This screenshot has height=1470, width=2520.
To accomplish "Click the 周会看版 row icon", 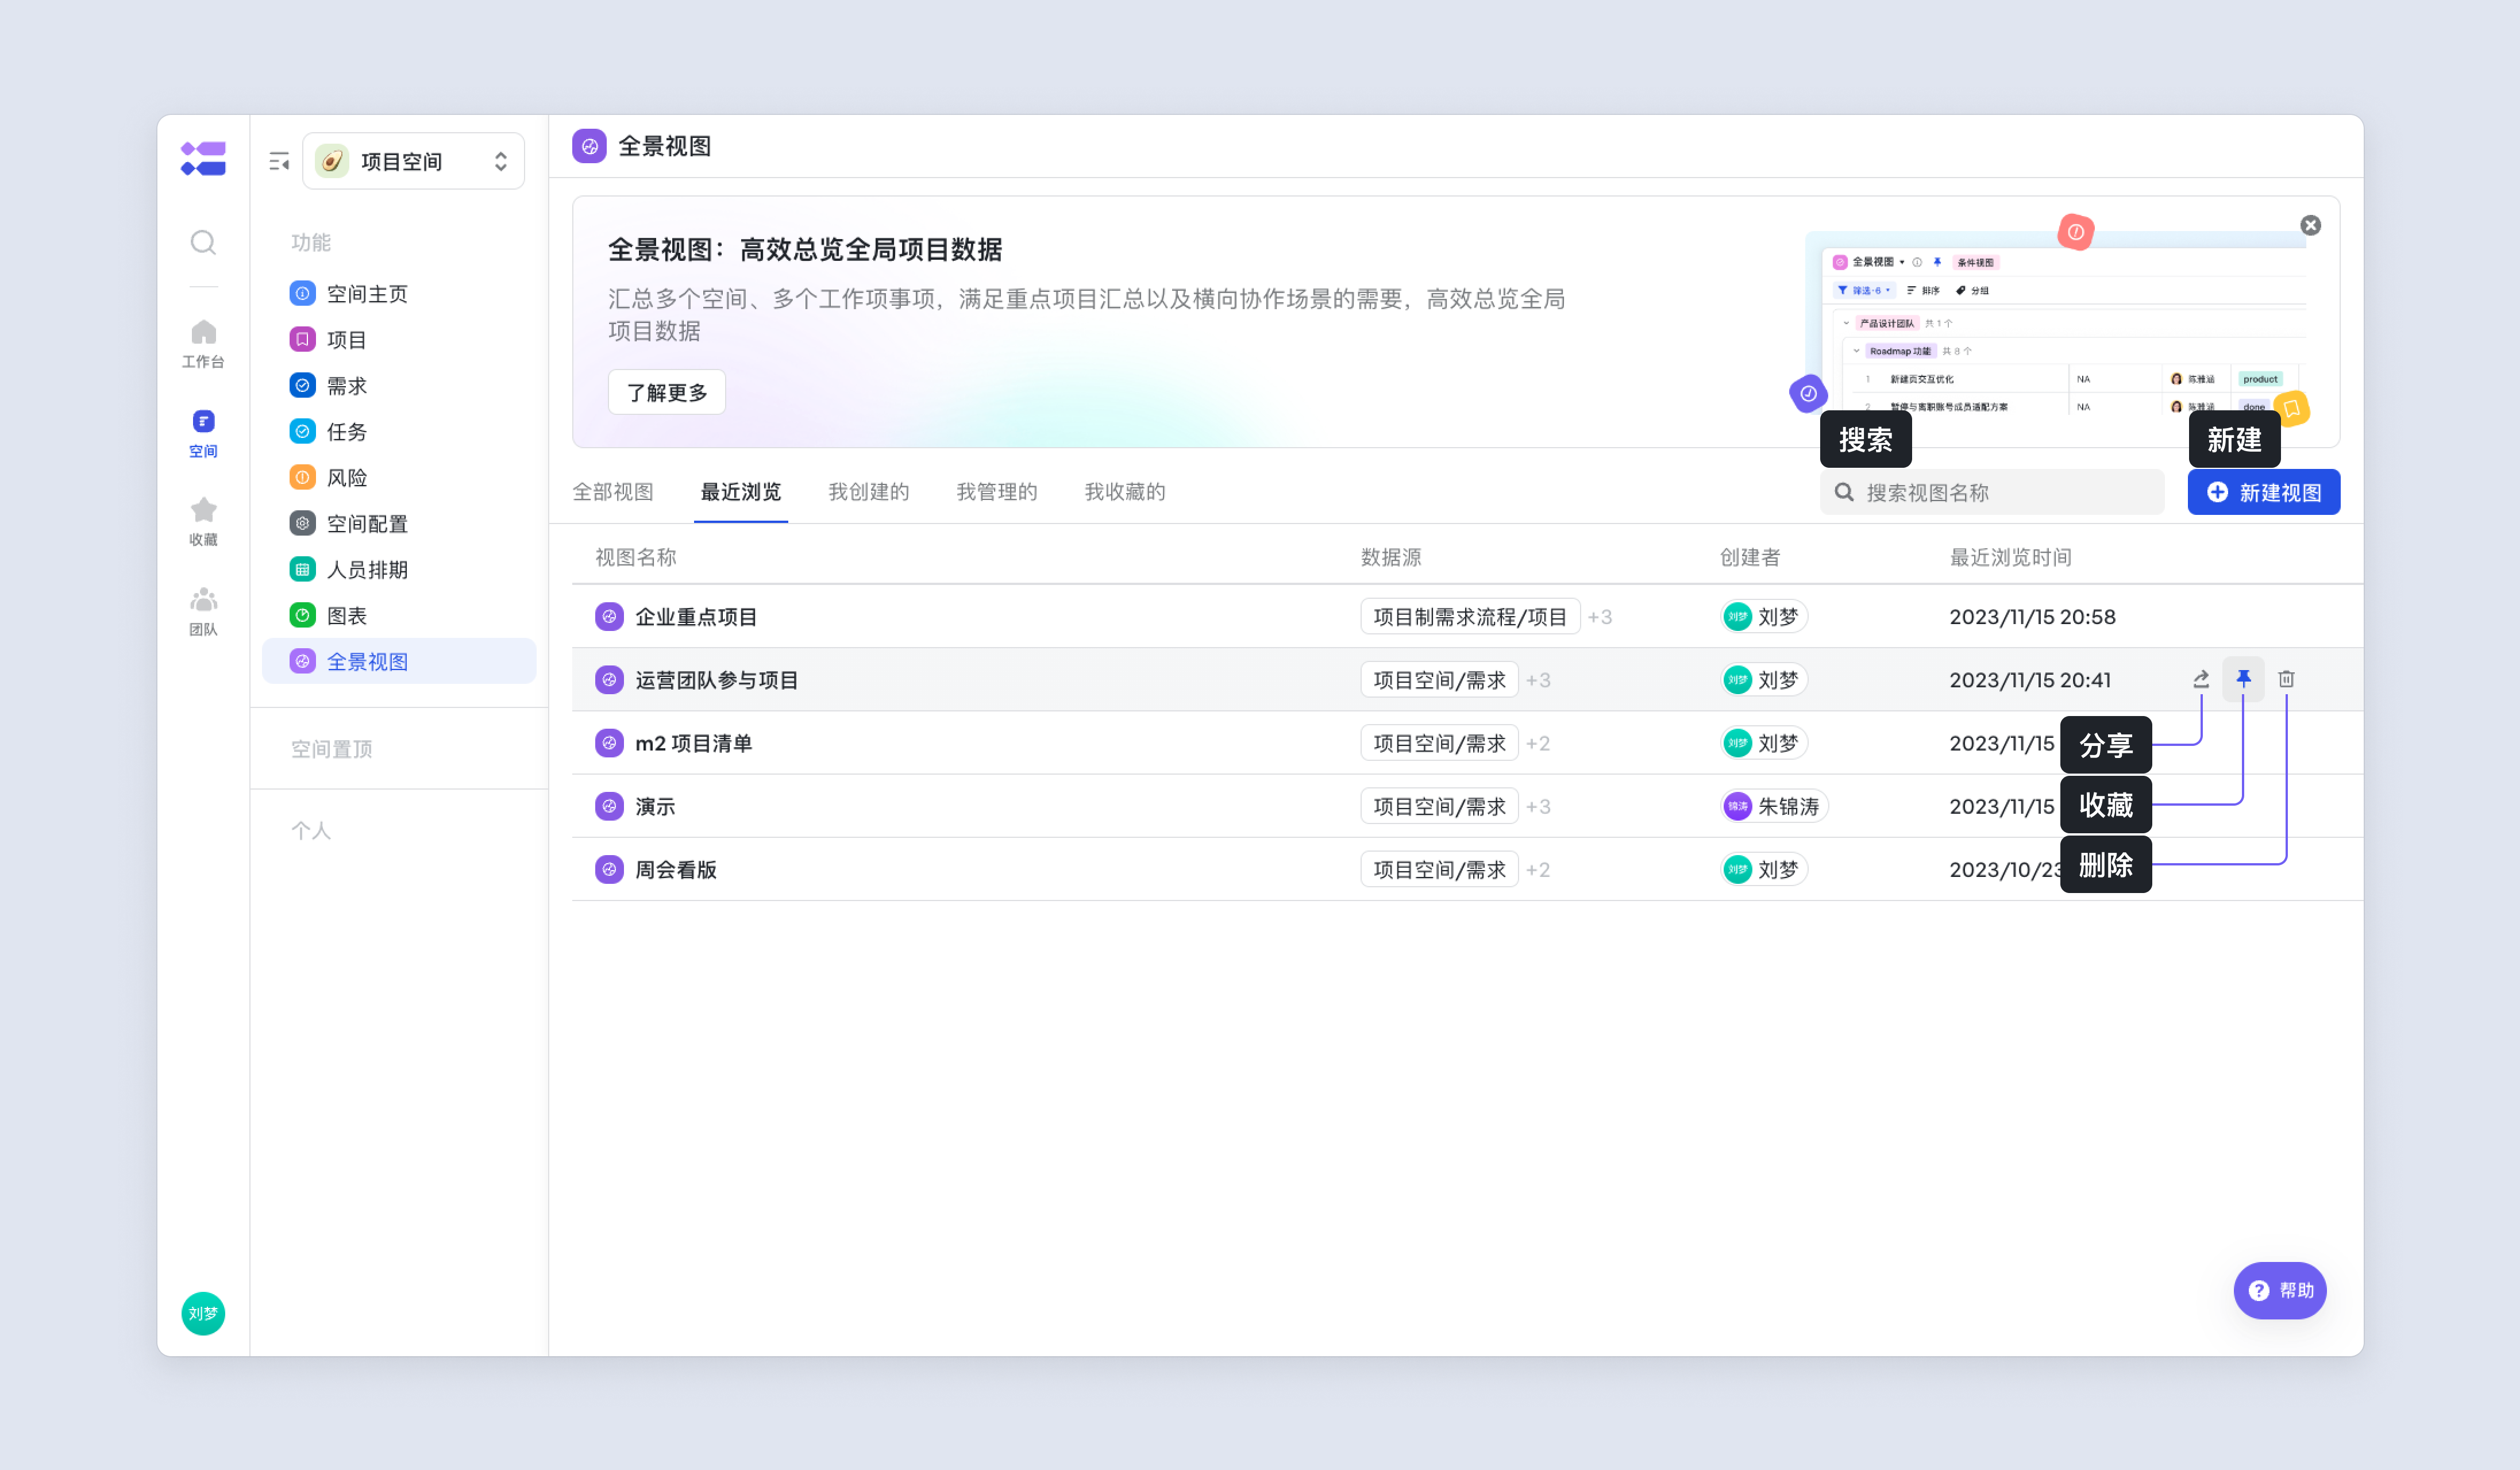I will point(609,868).
